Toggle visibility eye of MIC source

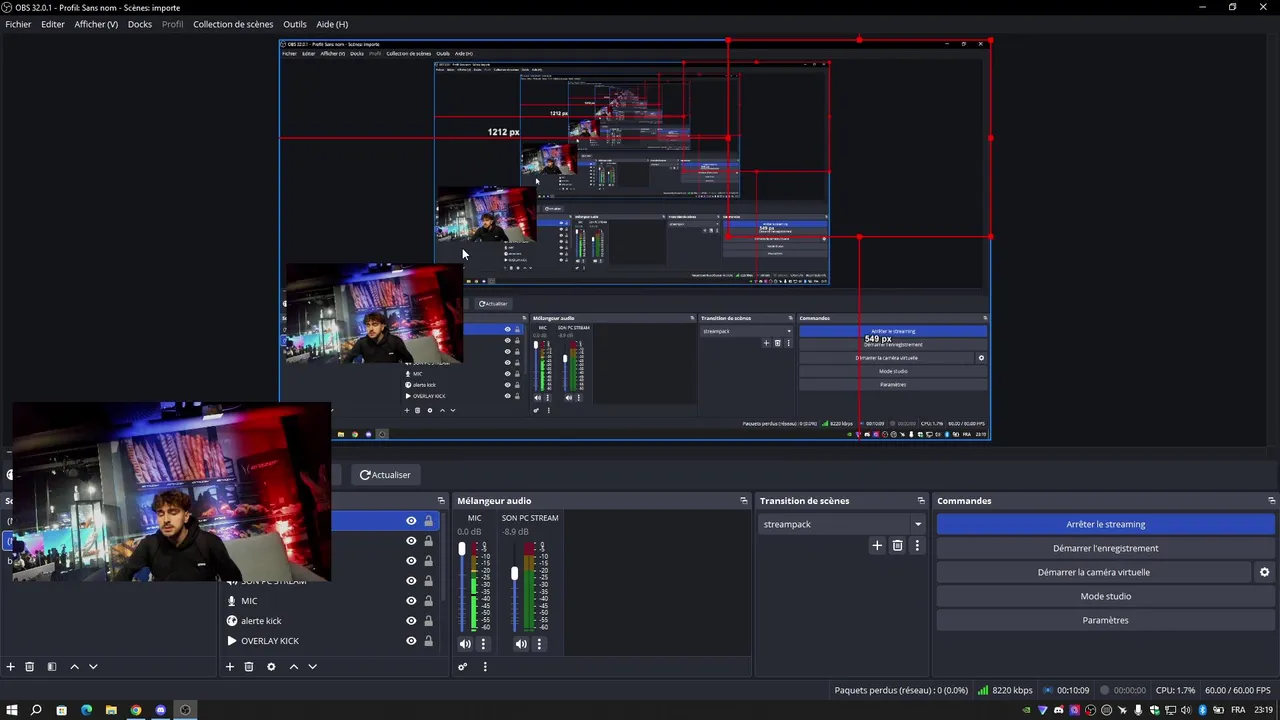(411, 601)
